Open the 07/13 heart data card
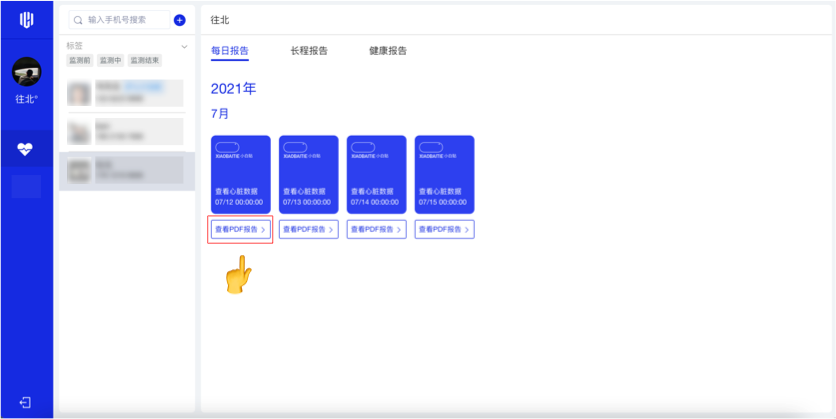The image size is (836, 419). (x=308, y=174)
